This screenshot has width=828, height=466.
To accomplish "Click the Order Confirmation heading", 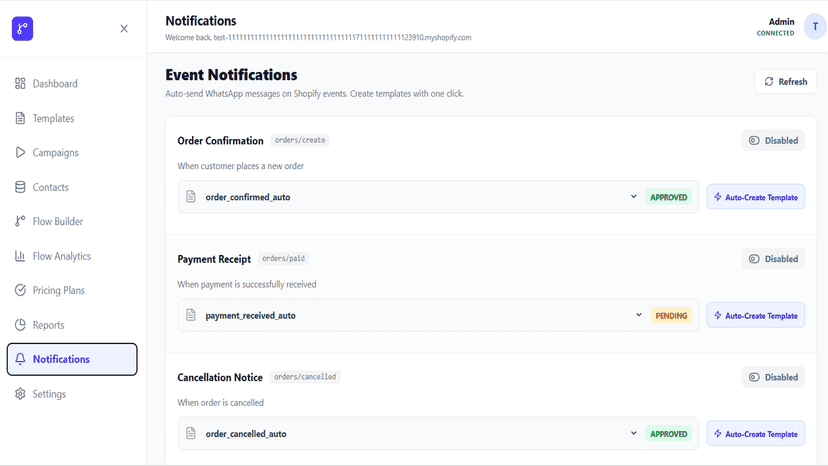I will (220, 141).
